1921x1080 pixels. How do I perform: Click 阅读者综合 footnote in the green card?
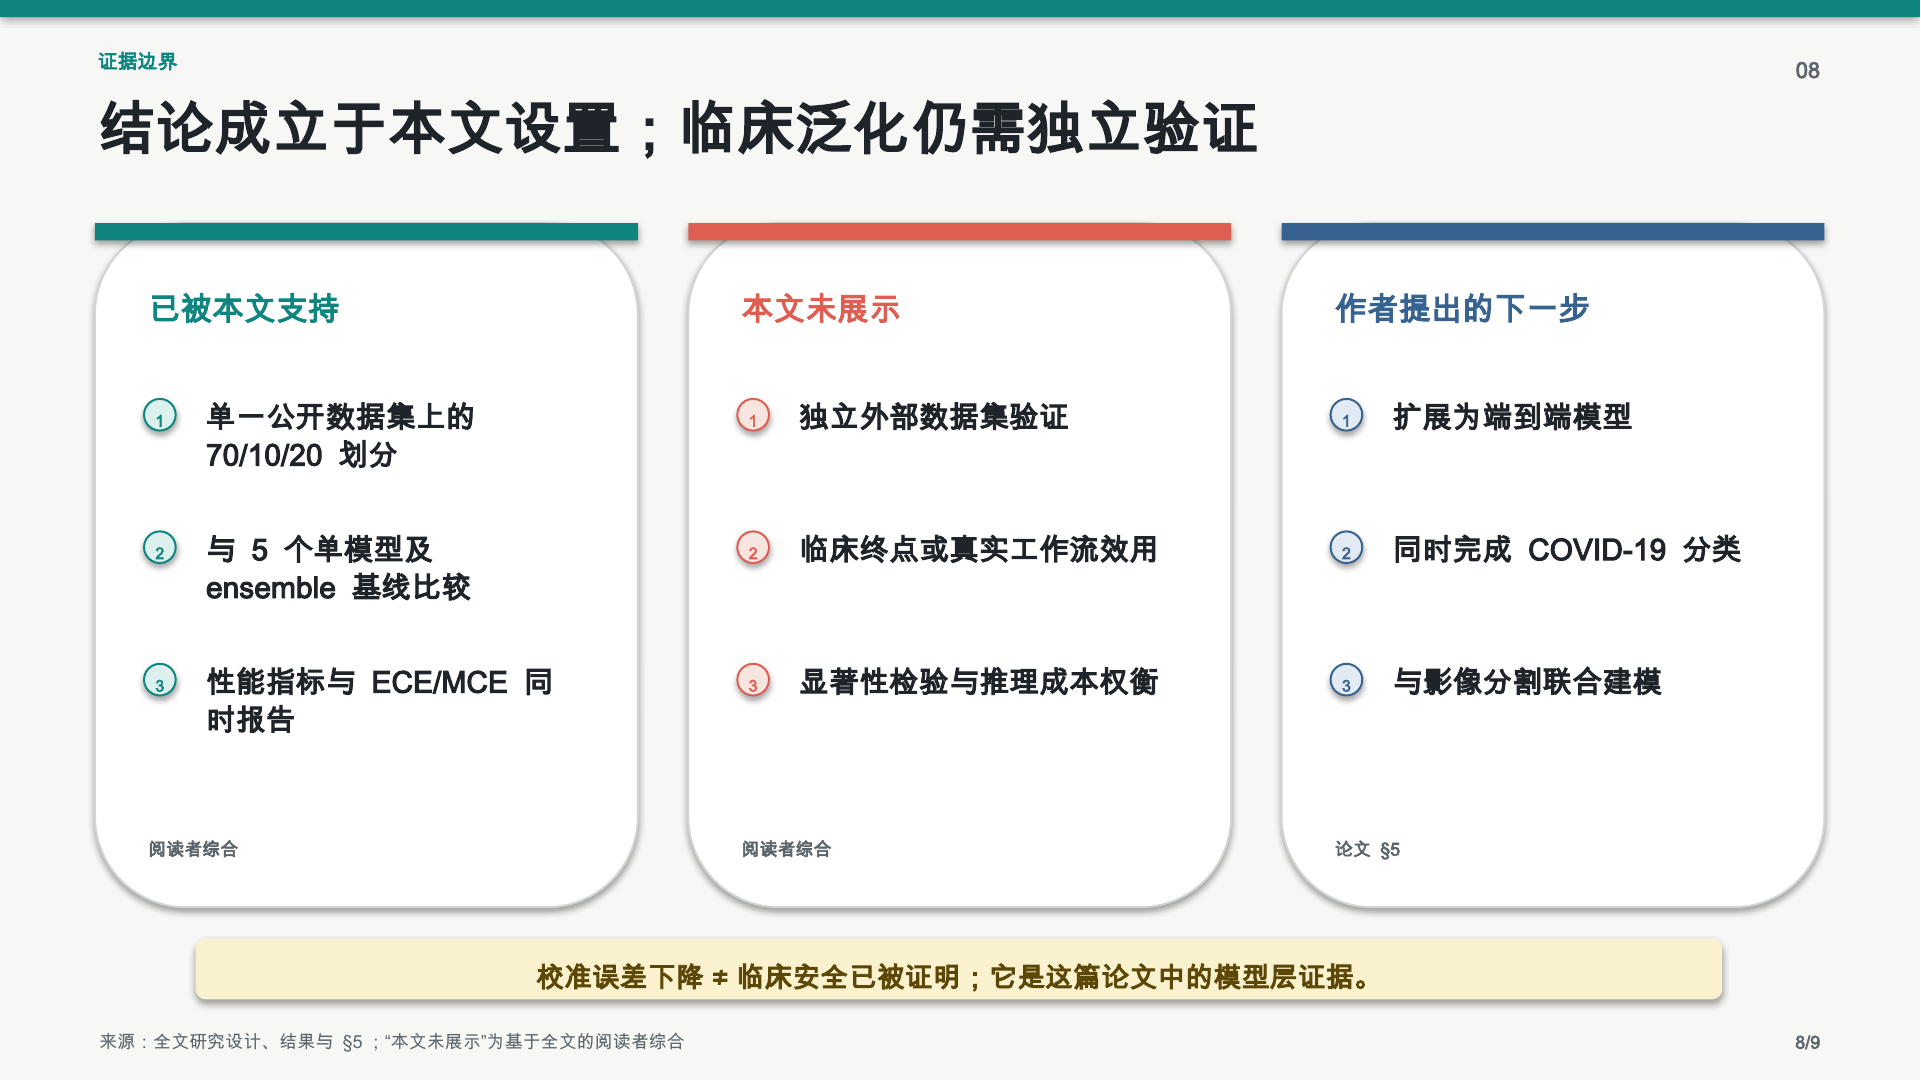point(193,849)
